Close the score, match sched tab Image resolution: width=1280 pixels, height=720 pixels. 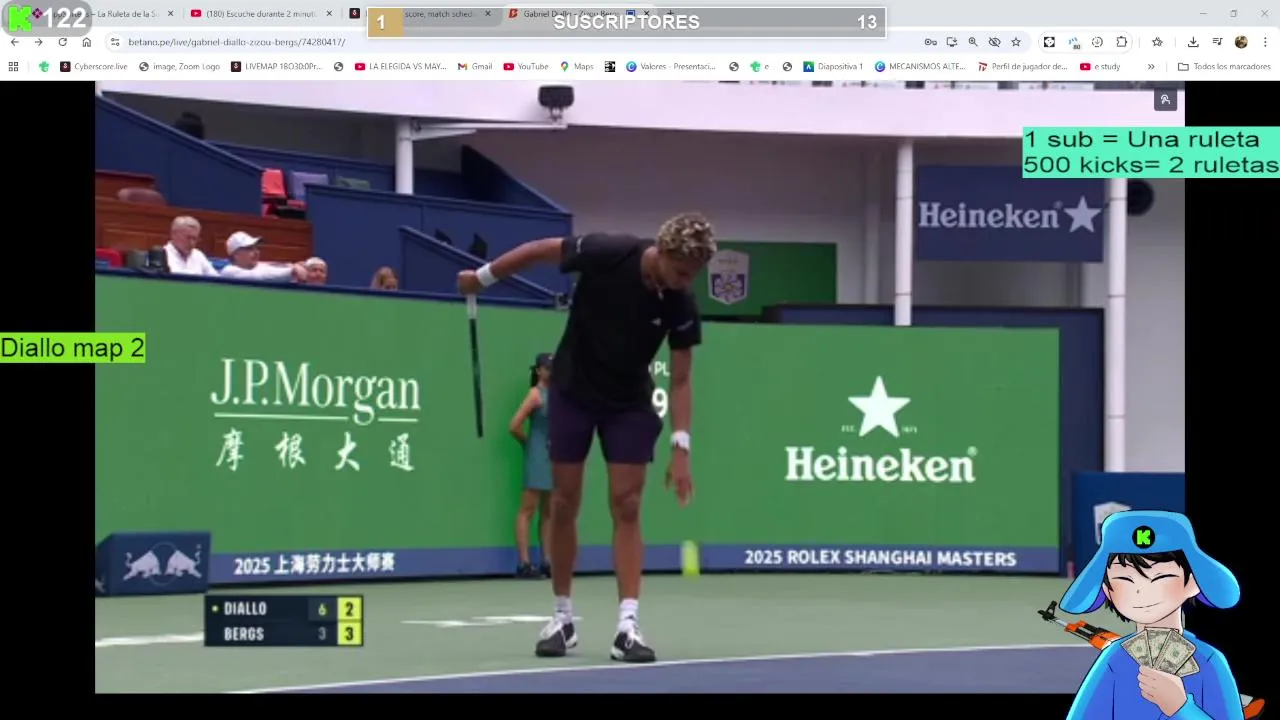click(488, 14)
